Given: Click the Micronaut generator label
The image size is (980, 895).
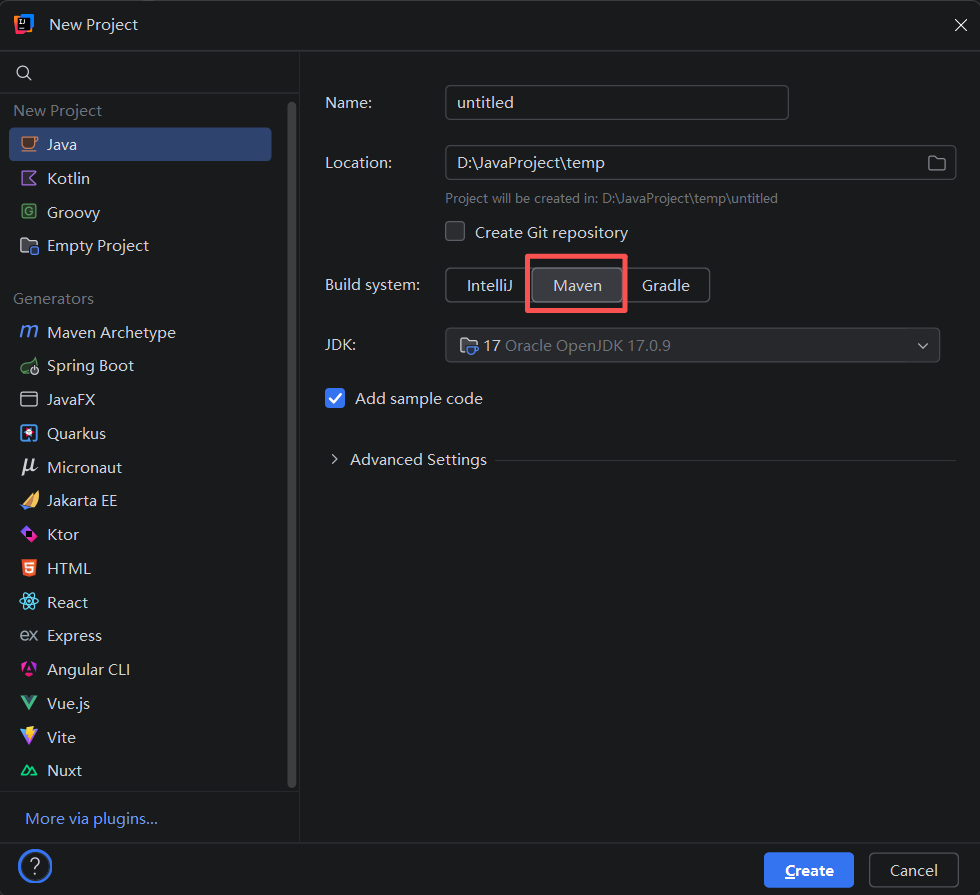Looking at the screenshot, I should coord(84,468).
